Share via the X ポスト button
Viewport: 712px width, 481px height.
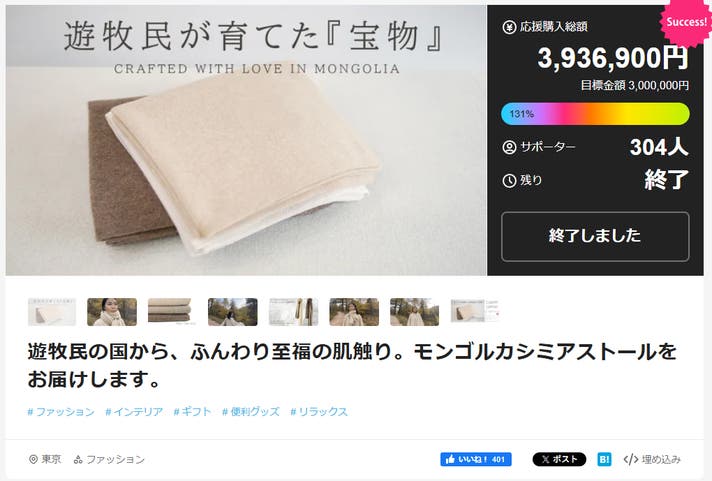pos(559,459)
